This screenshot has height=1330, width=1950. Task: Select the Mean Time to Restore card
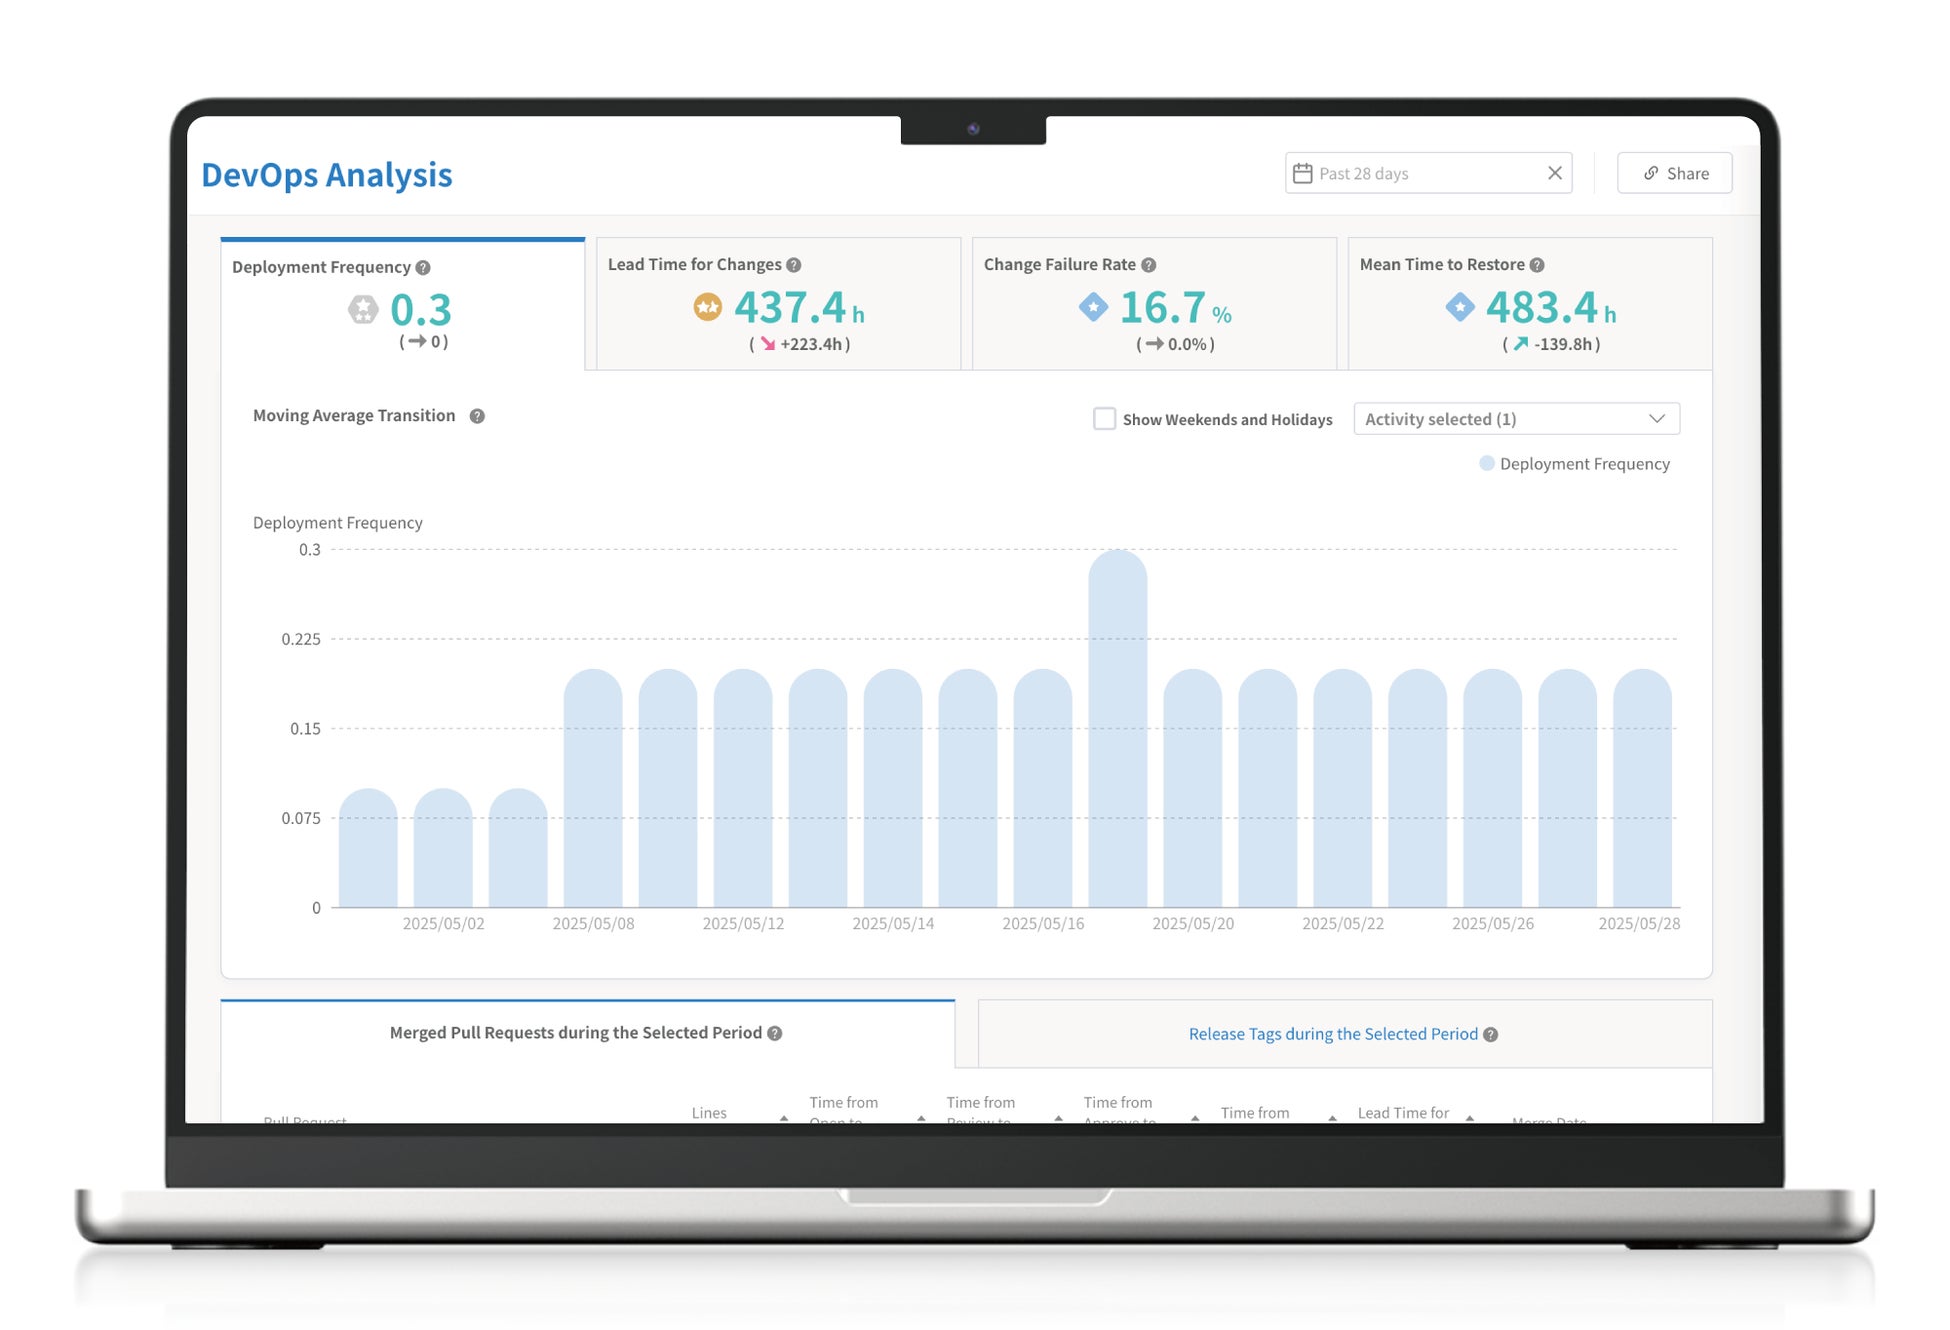pos(1529,304)
